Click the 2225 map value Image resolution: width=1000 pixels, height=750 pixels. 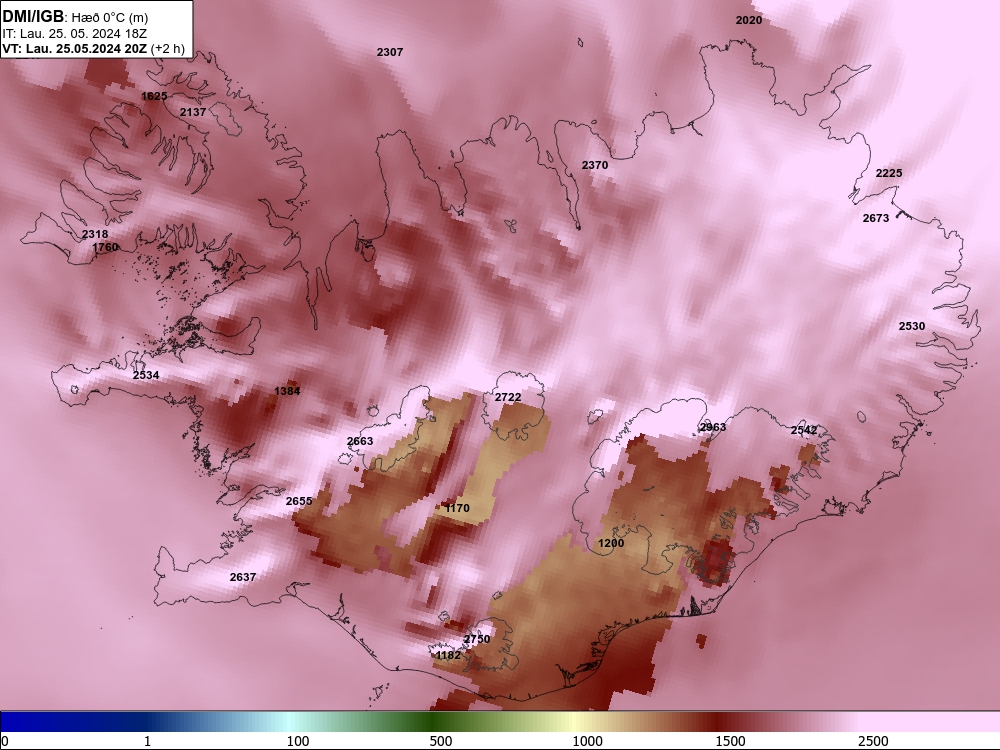click(x=888, y=173)
